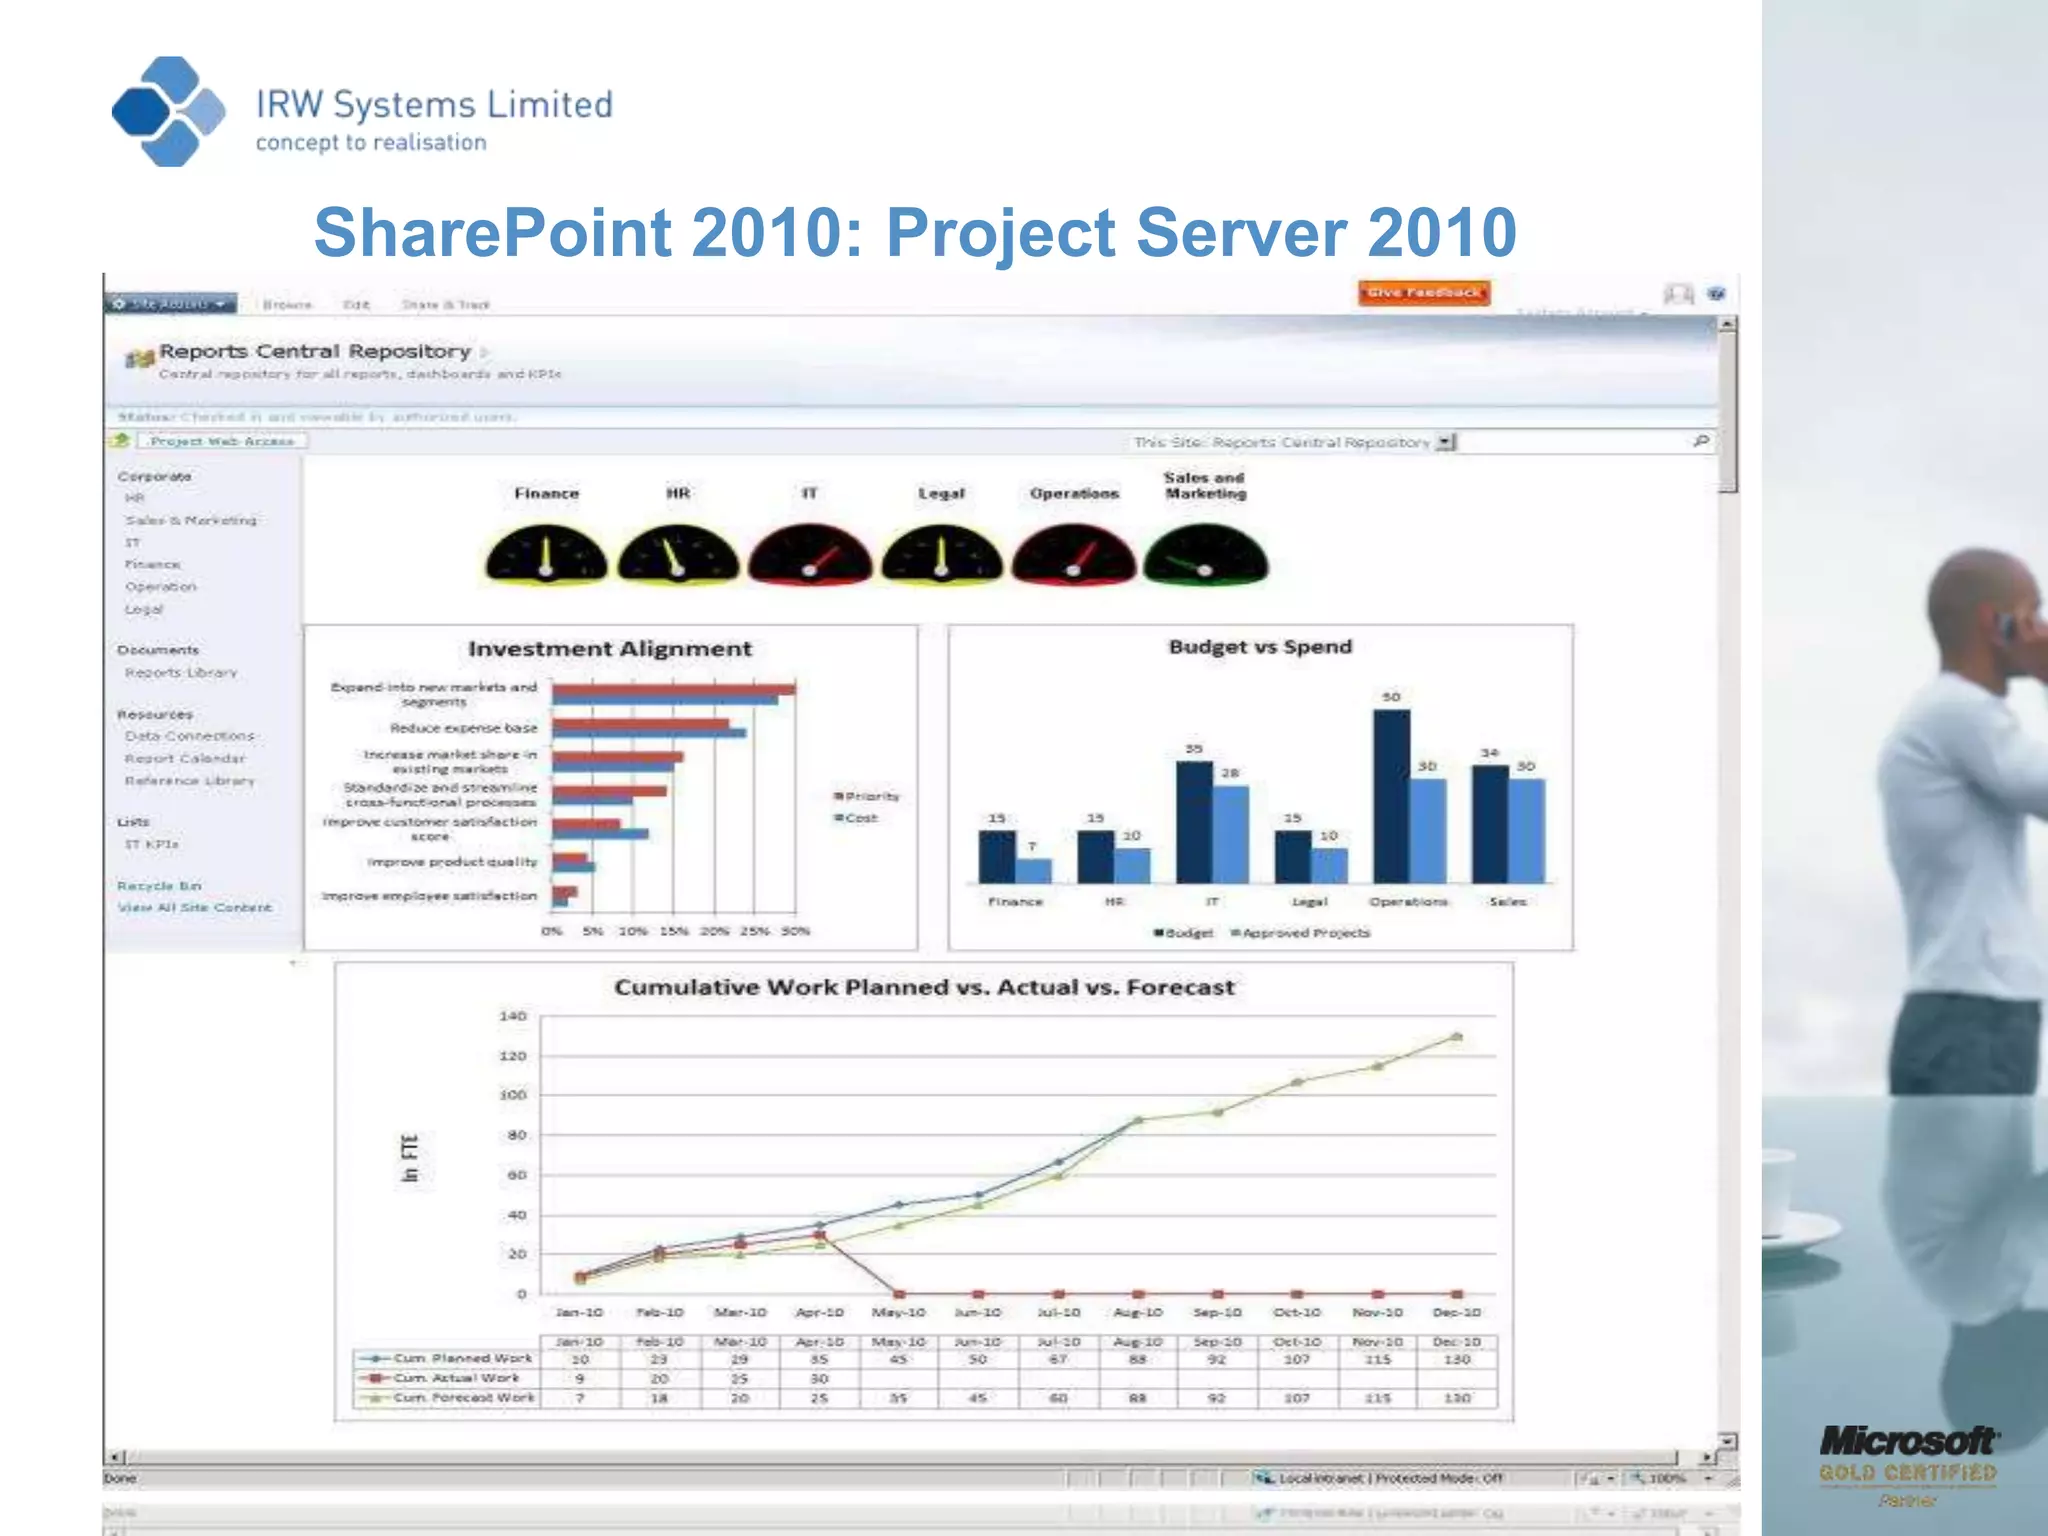Click the navigate up arrow icon

[x=120, y=441]
